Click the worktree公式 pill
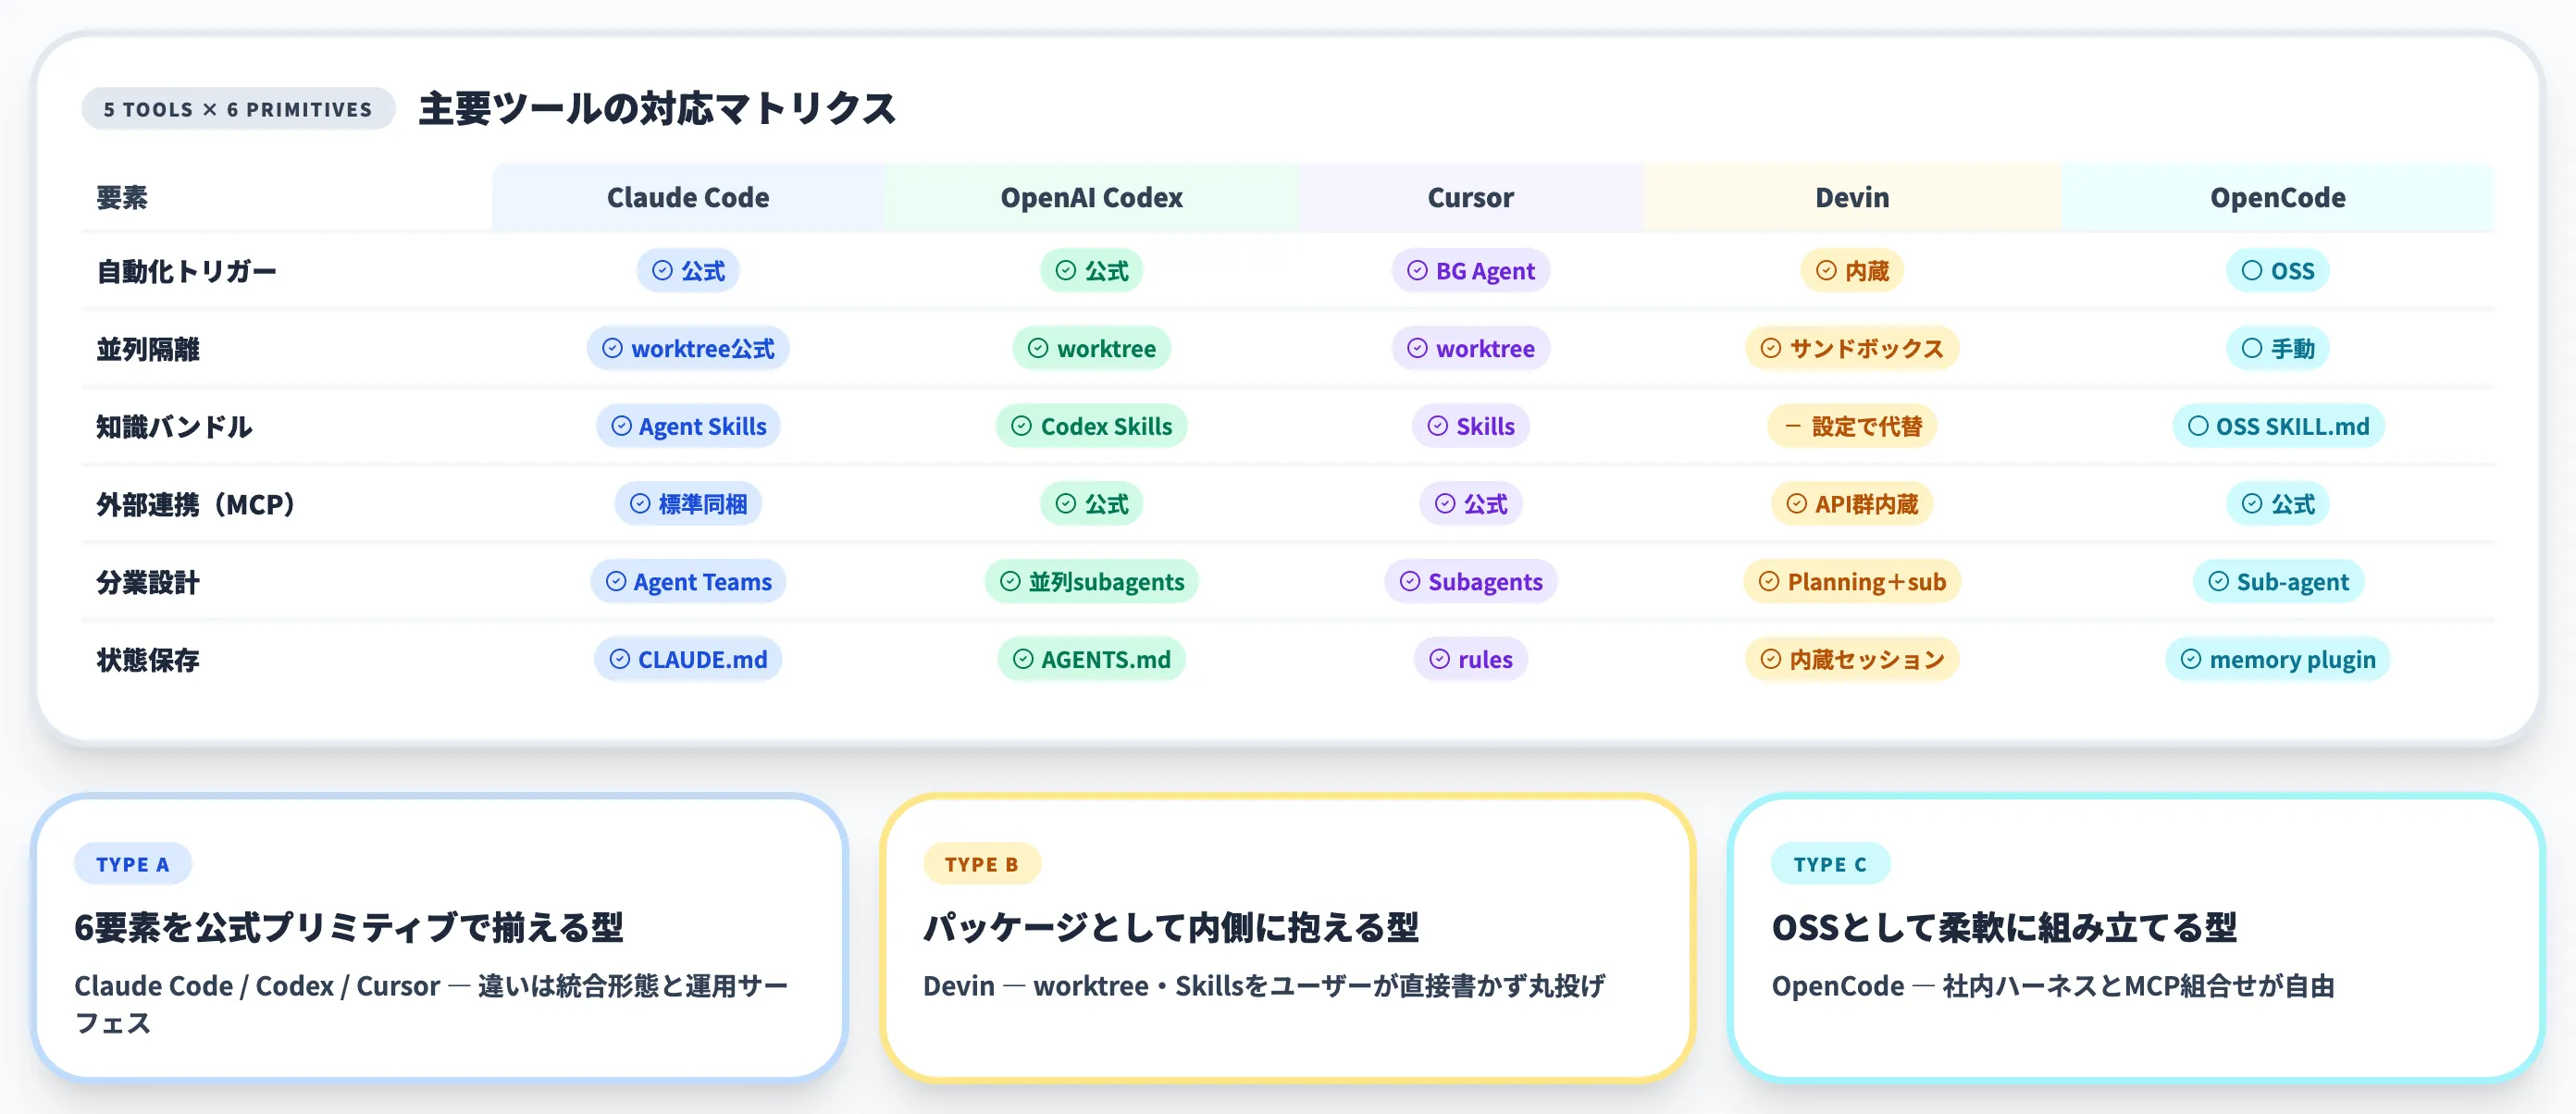This screenshot has height=1114, width=2576. click(x=688, y=349)
